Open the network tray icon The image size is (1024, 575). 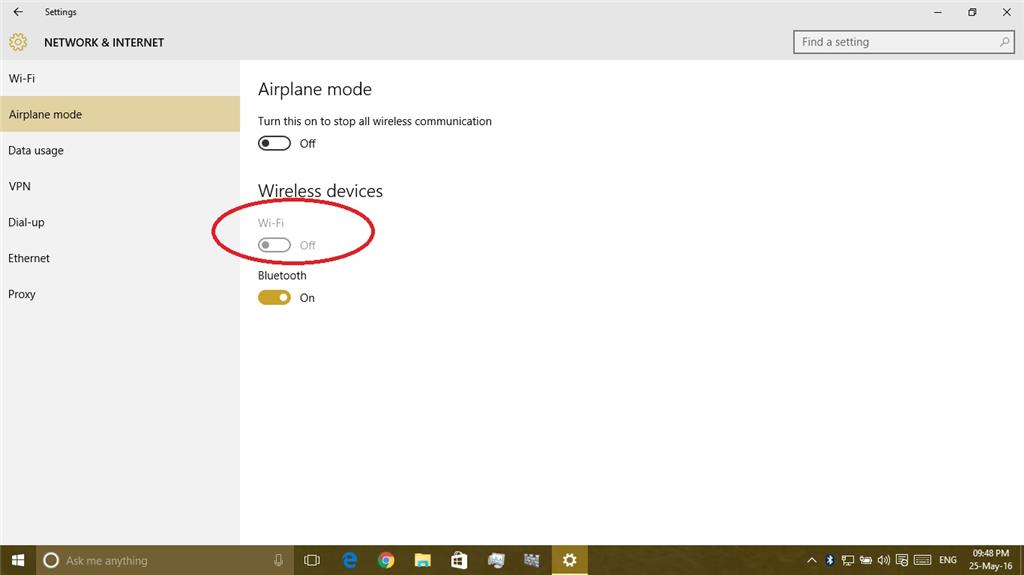pyautogui.click(x=848, y=560)
